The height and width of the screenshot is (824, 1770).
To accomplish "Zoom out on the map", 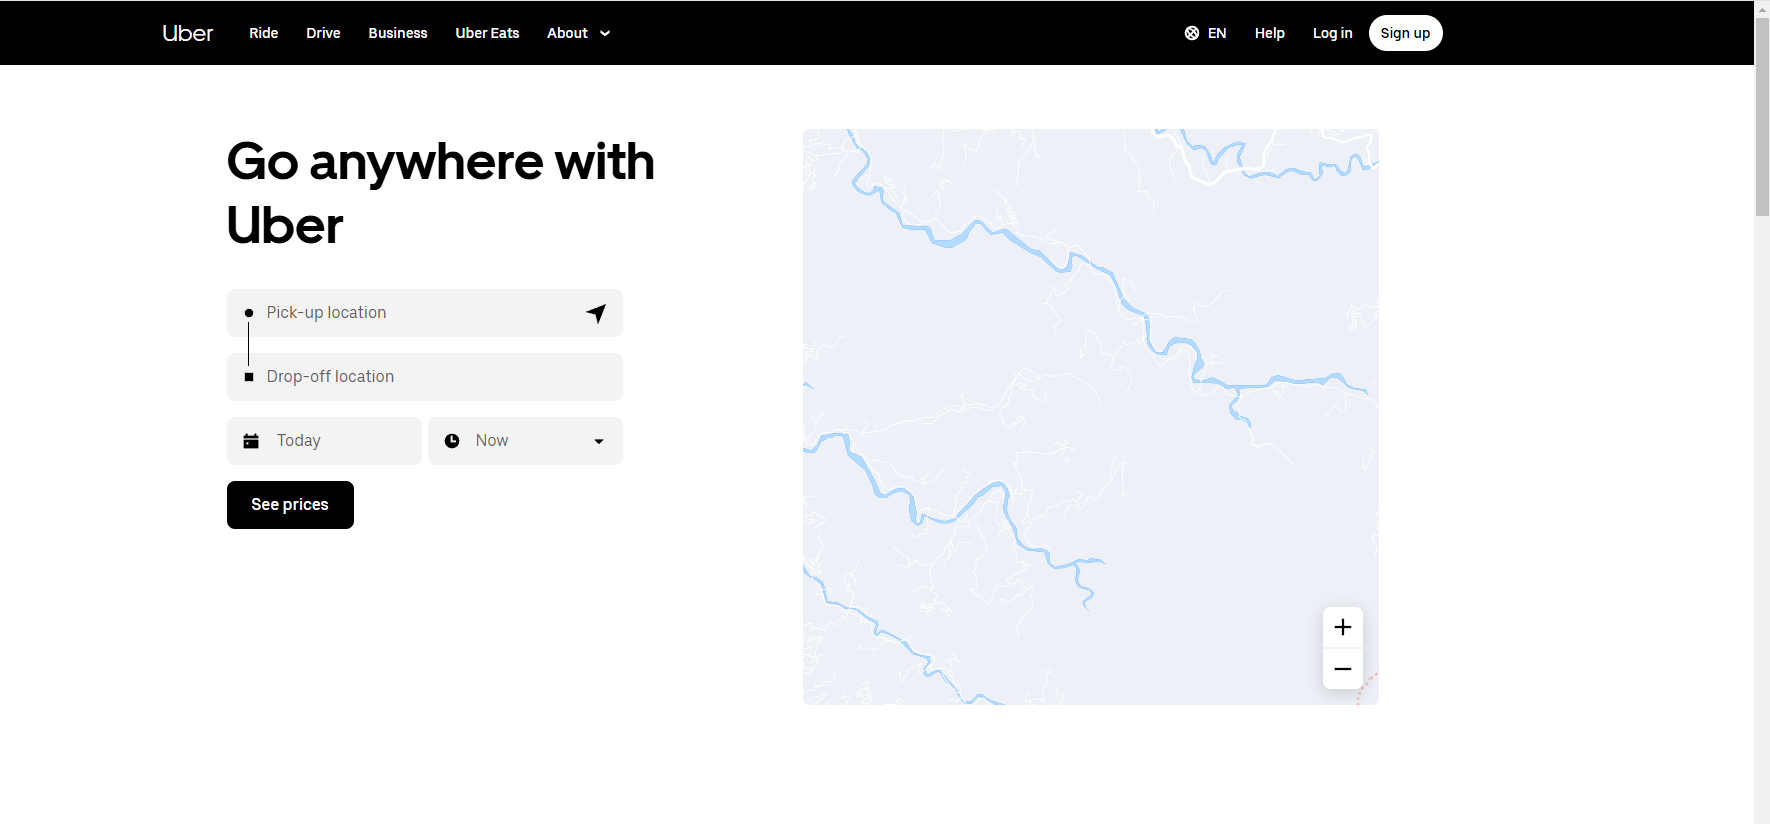I will (1342, 669).
